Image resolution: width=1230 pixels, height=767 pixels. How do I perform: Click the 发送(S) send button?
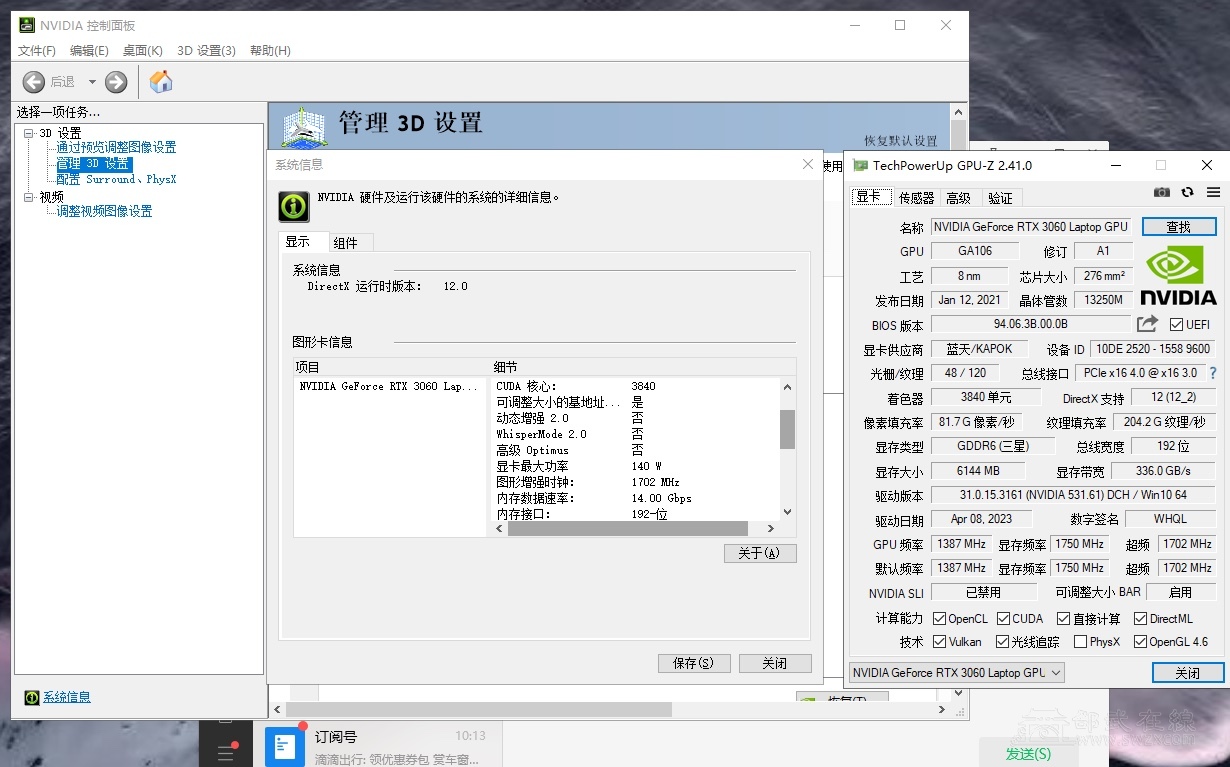[x=1028, y=754]
